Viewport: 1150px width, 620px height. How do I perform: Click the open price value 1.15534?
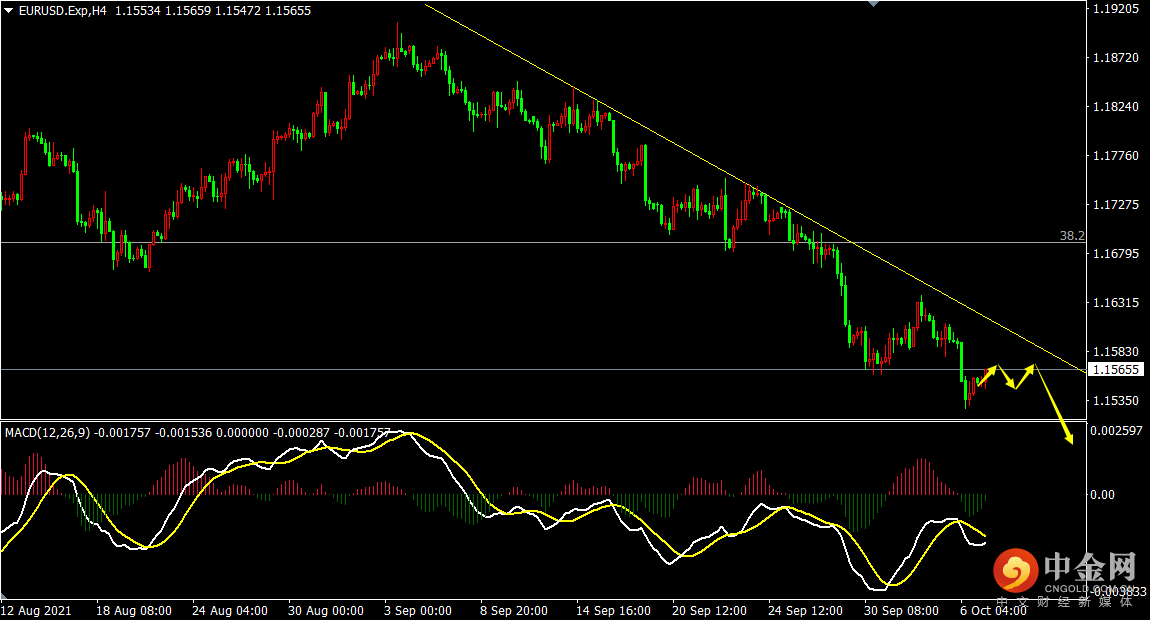(138, 10)
